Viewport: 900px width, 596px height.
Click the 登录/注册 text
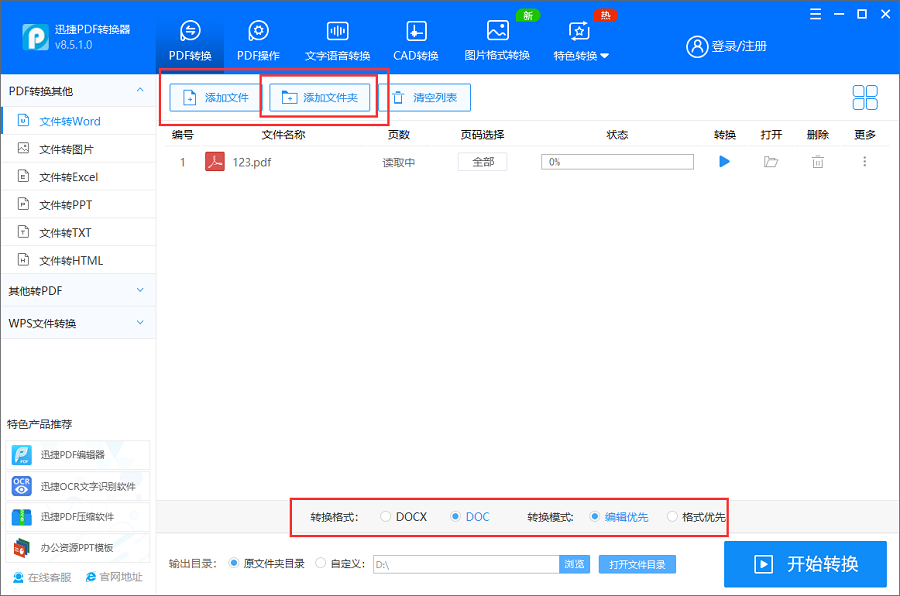coord(739,47)
